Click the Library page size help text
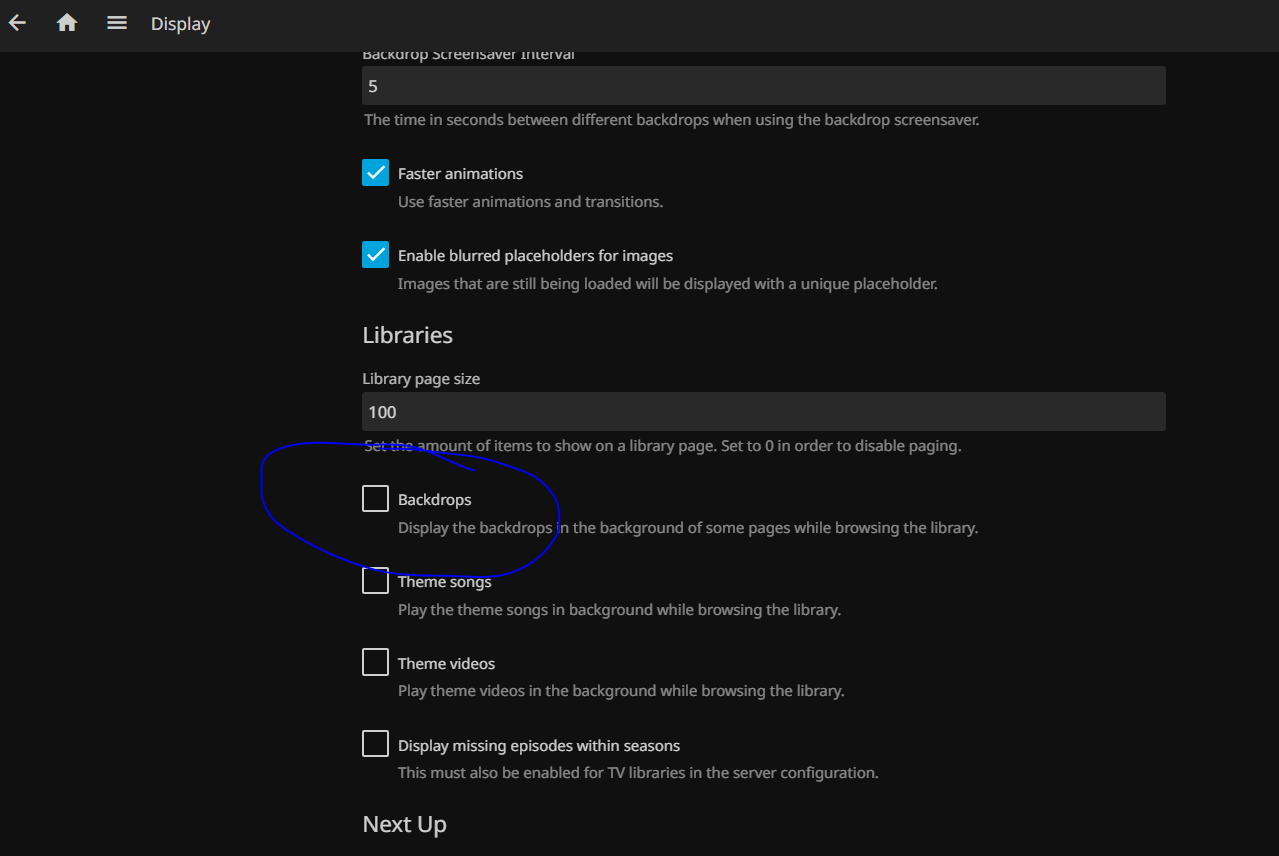1279x856 pixels. tap(662, 446)
